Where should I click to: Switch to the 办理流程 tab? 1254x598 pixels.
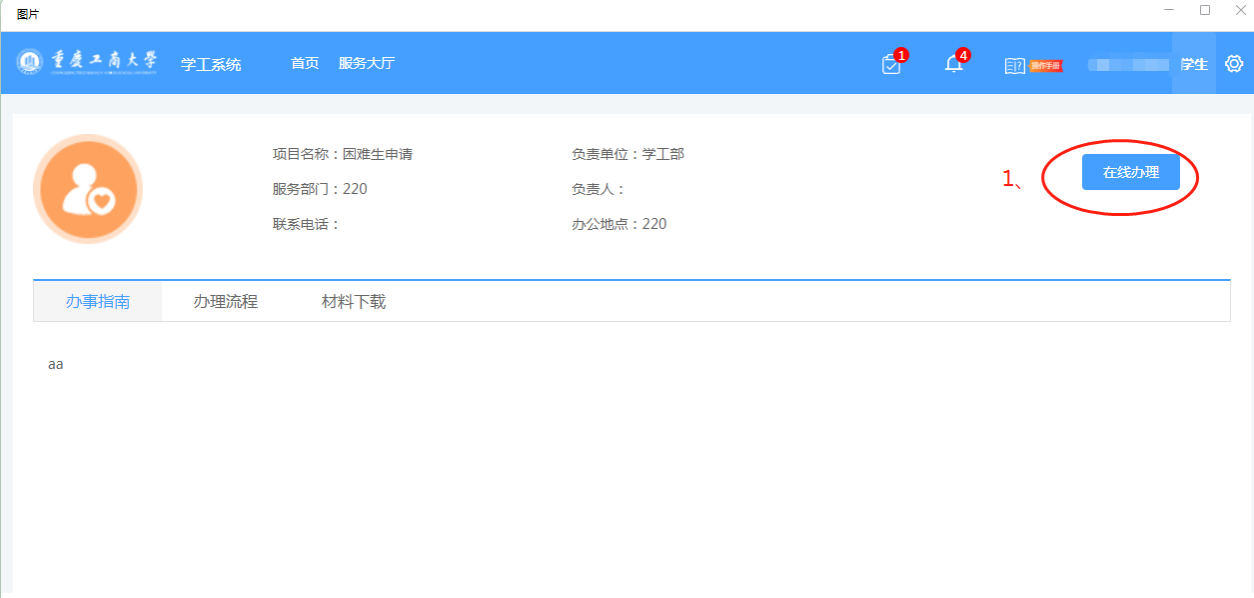tap(225, 301)
